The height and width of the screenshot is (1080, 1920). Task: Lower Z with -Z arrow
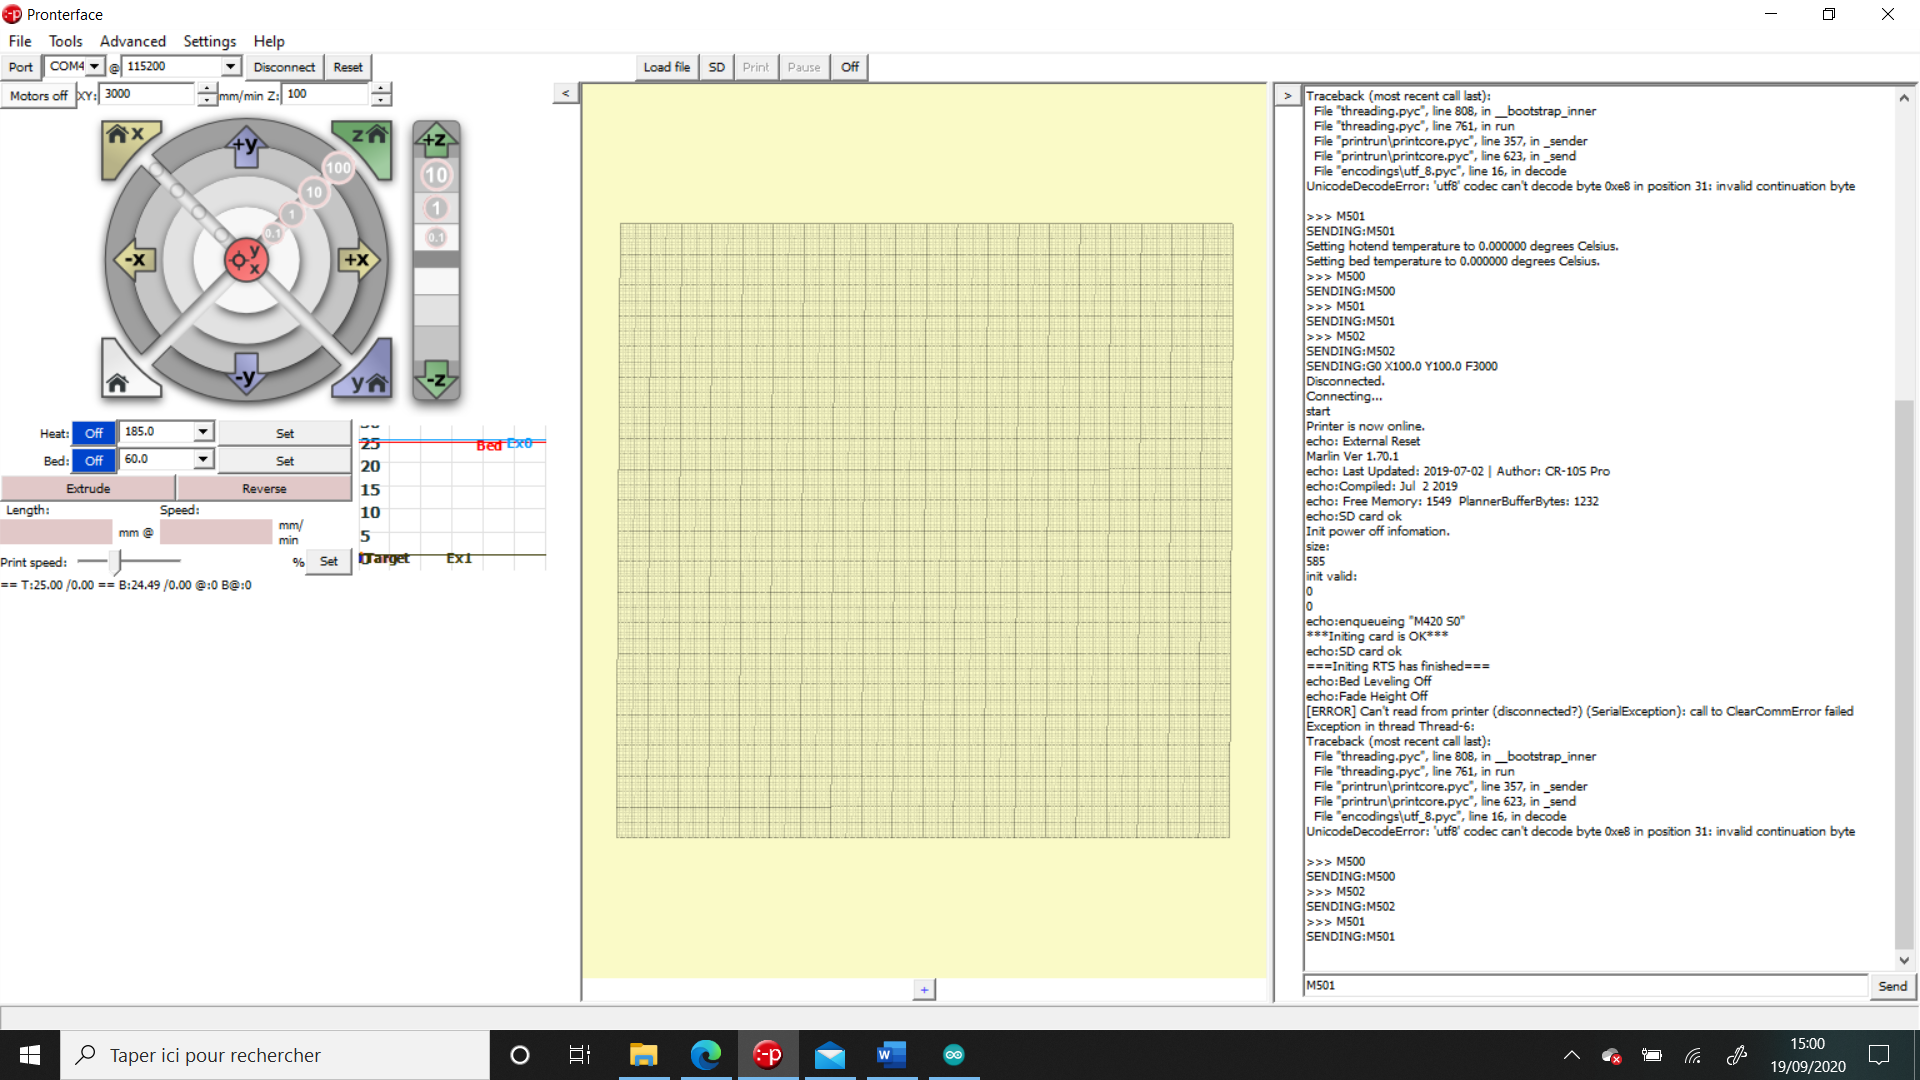pyautogui.click(x=436, y=380)
